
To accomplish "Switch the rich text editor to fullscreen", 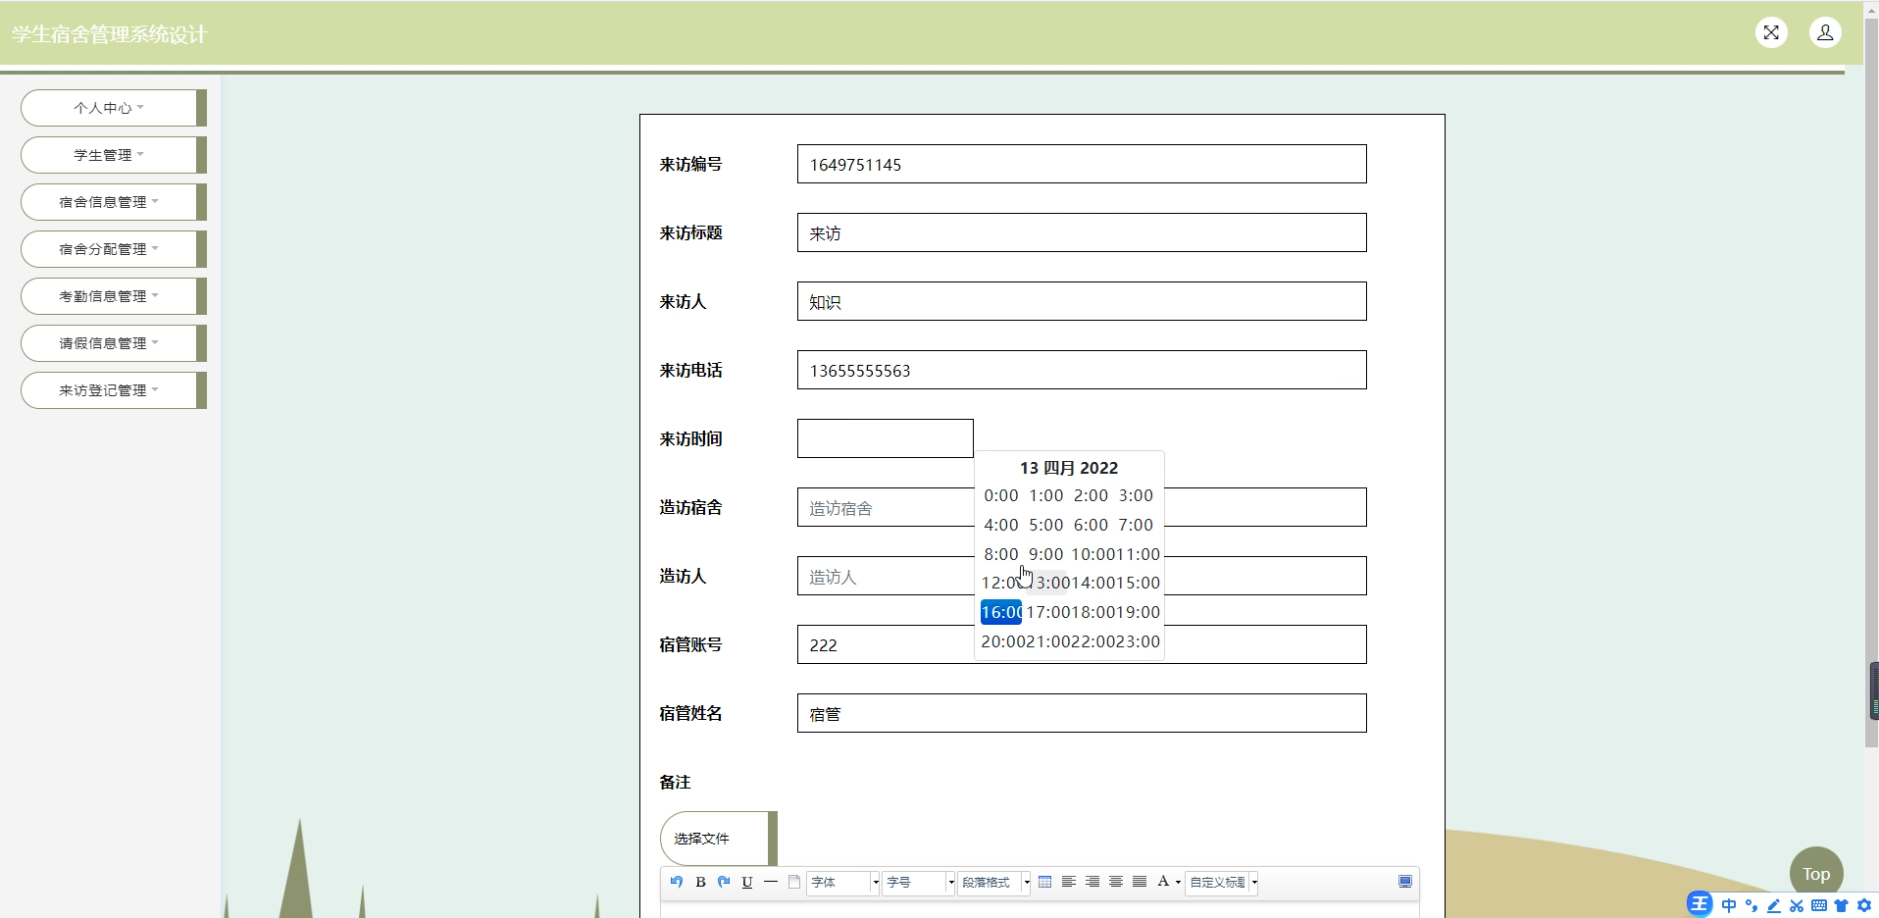I will tap(1405, 882).
